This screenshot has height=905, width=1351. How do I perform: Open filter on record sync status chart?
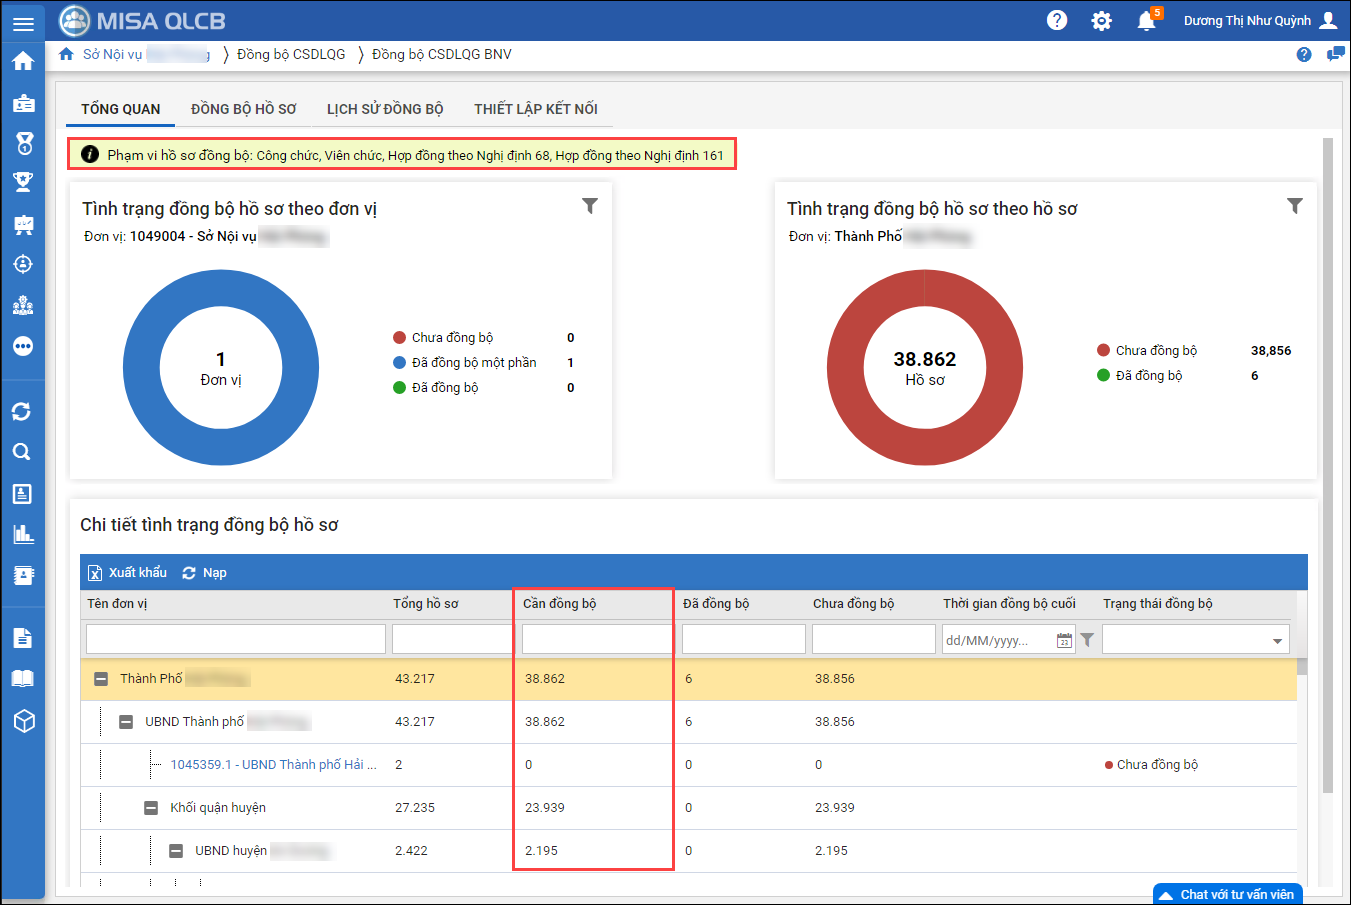pos(1295,206)
